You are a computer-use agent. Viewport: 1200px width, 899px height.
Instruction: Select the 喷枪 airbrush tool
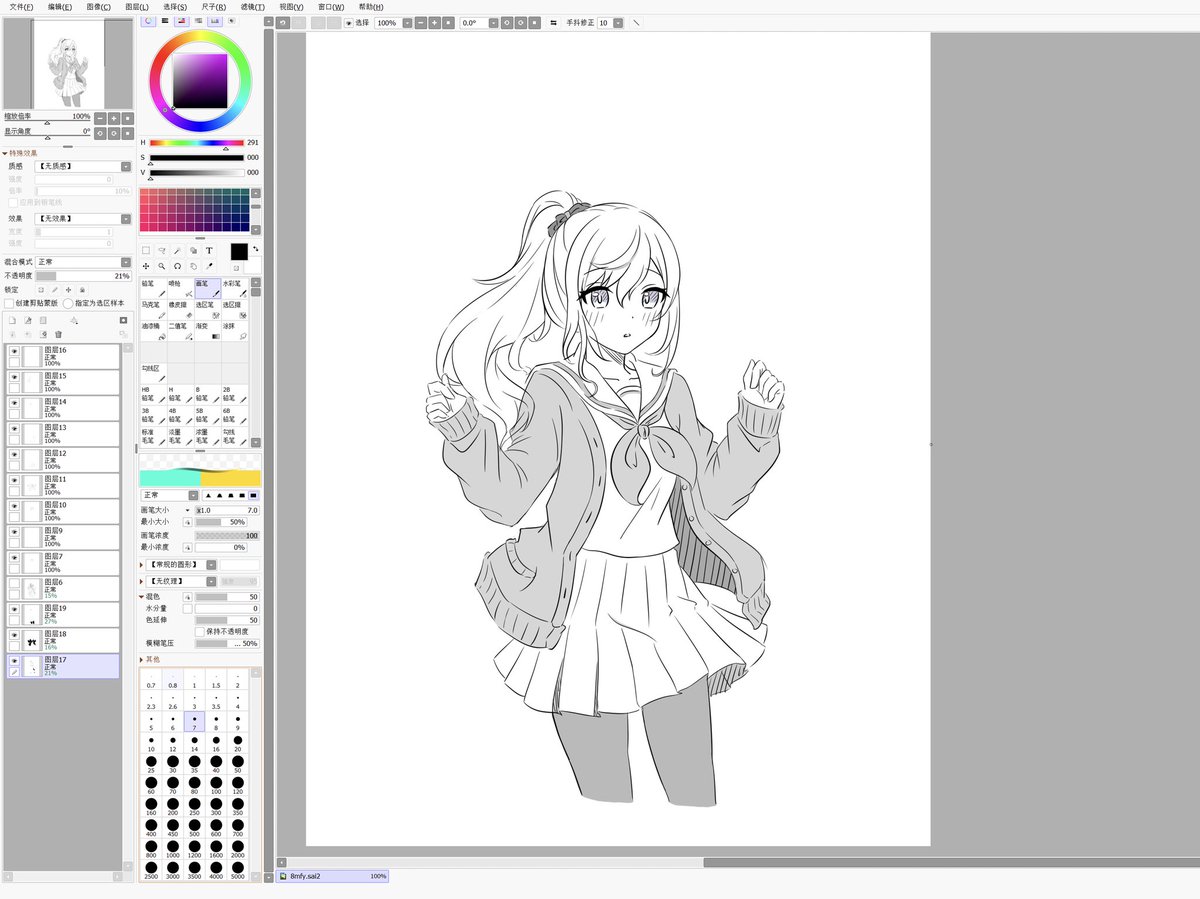(180, 288)
